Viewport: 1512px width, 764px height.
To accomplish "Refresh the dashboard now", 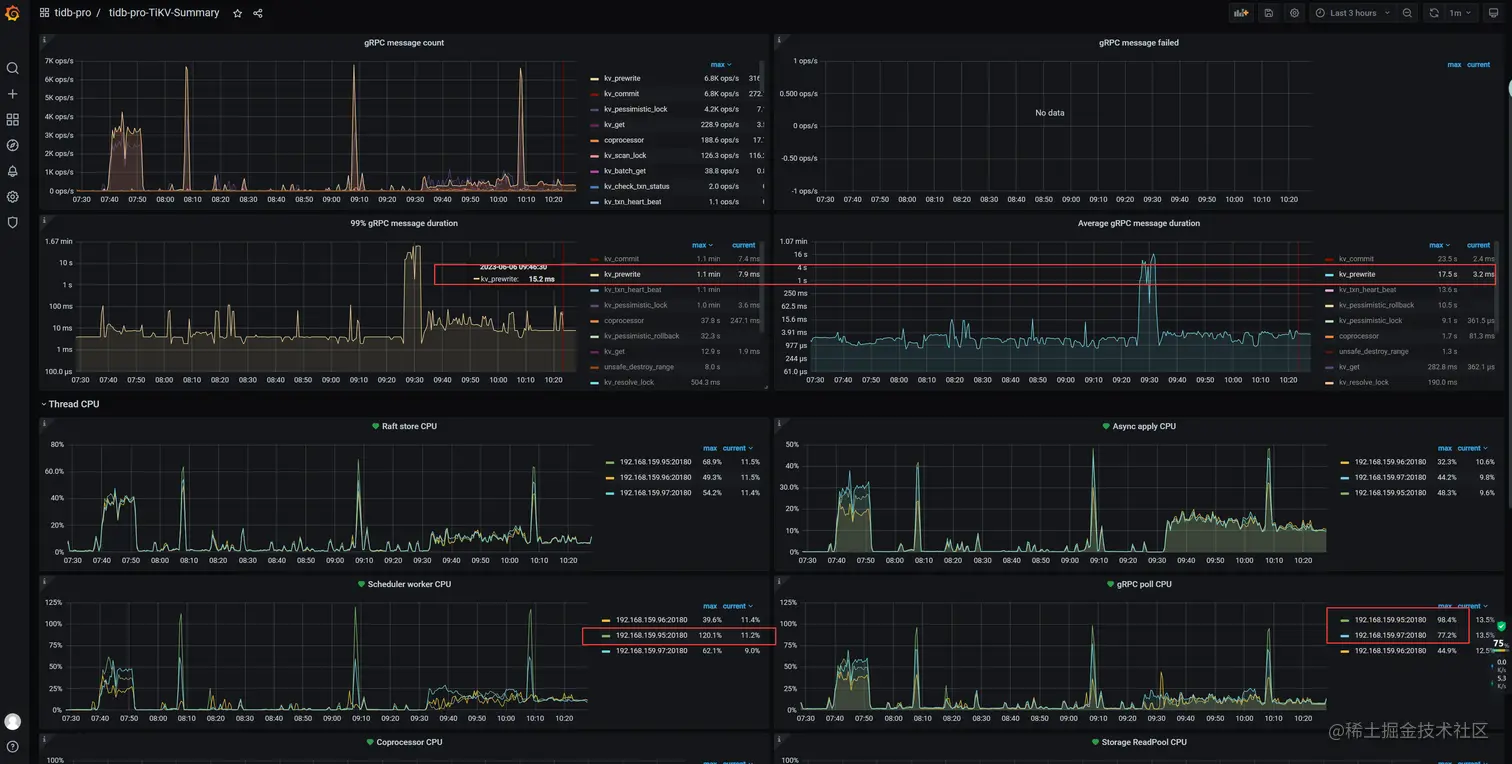I will tap(1434, 13).
